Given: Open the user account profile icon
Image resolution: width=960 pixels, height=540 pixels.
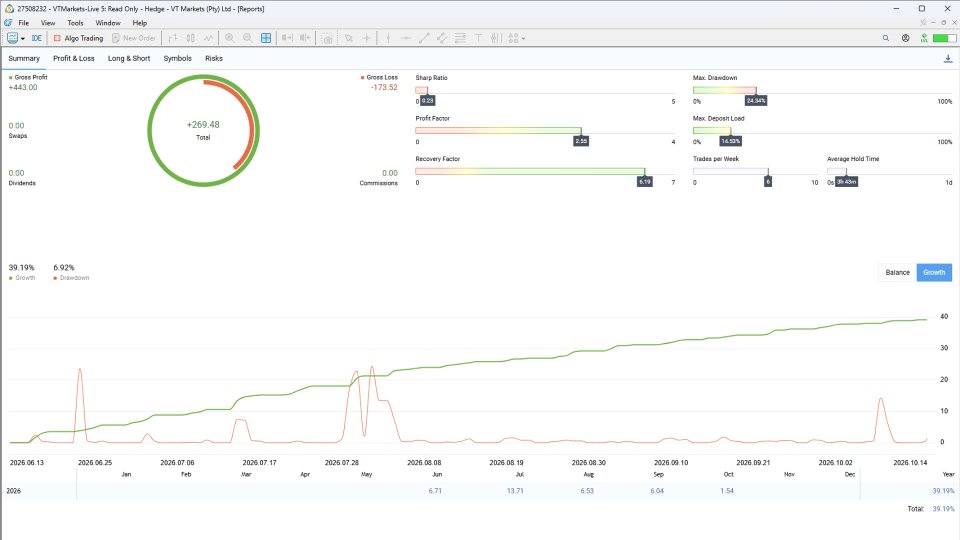Looking at the screenshot, I should [x=906, y=38].
